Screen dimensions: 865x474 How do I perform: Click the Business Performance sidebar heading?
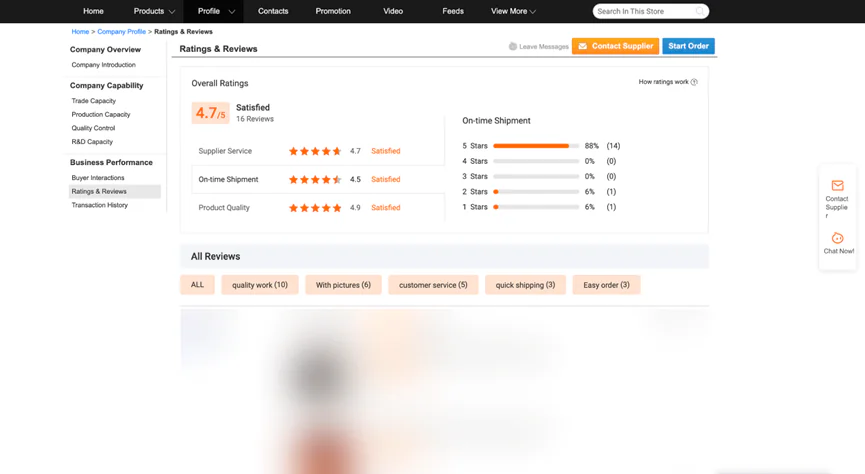tap(111, 163)
